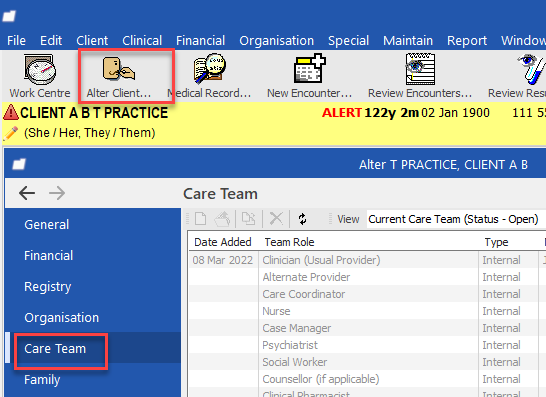This screenshot has height=397, width=546.
Task: Select the Financial sidebar section
Action: [x=93, y=255]
